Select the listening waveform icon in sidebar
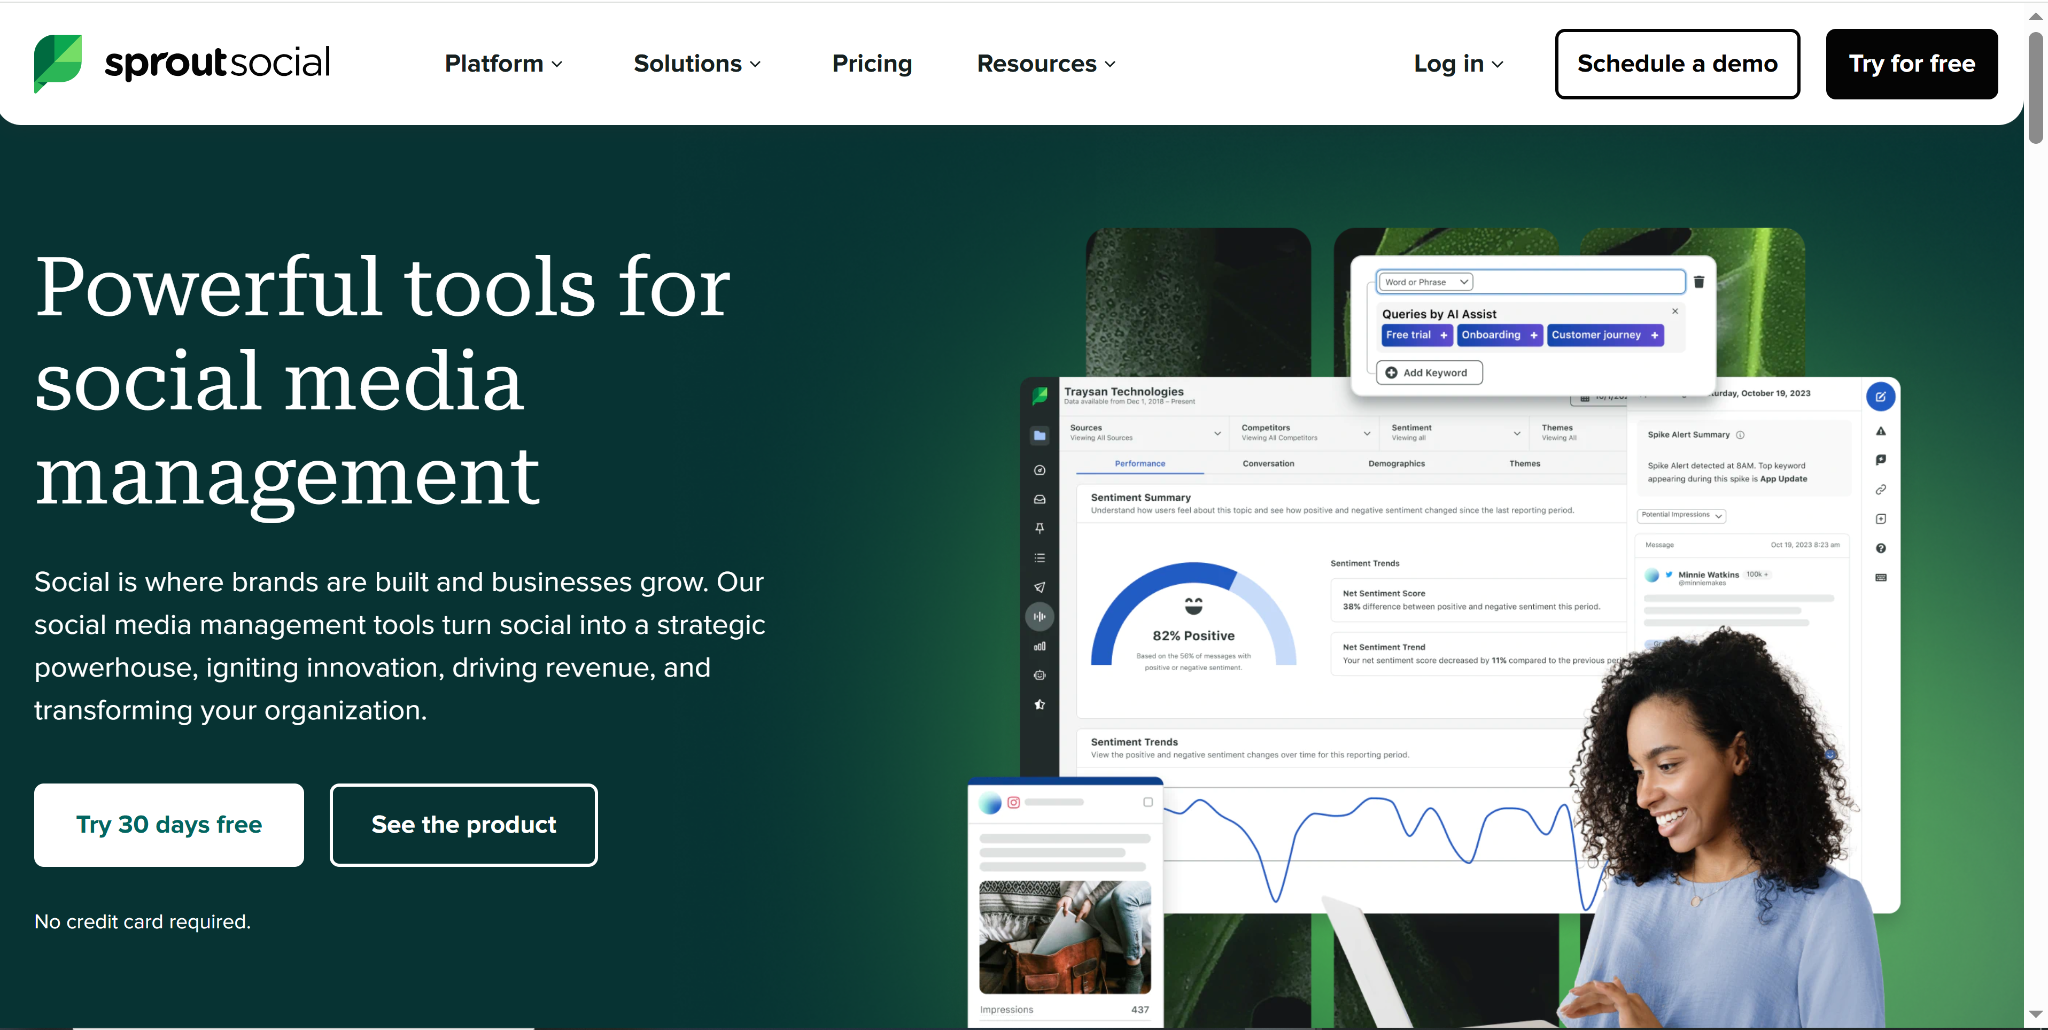This screenshot has width=2048, height=1030. 1040,617
